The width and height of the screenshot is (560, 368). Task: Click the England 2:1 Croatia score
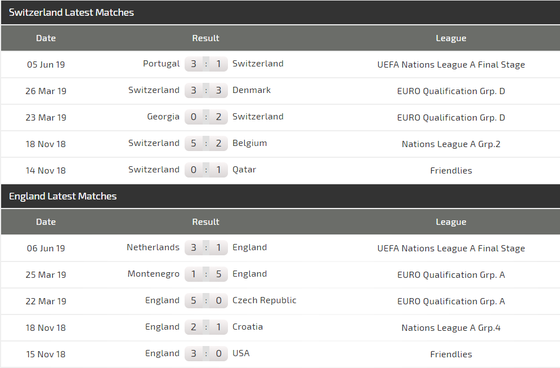tap(206, 327)
